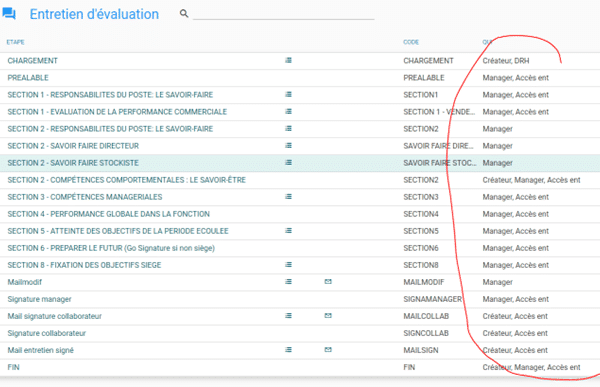Click code cell SIGNCOLLAB

[426, 333]
